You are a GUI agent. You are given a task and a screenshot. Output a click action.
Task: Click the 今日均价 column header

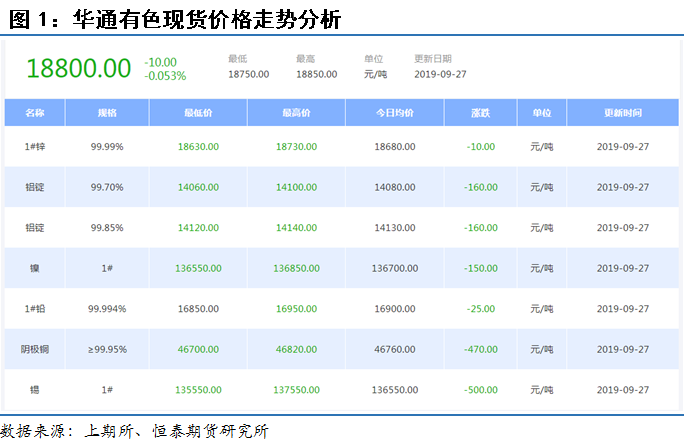(x=395, y=113)
